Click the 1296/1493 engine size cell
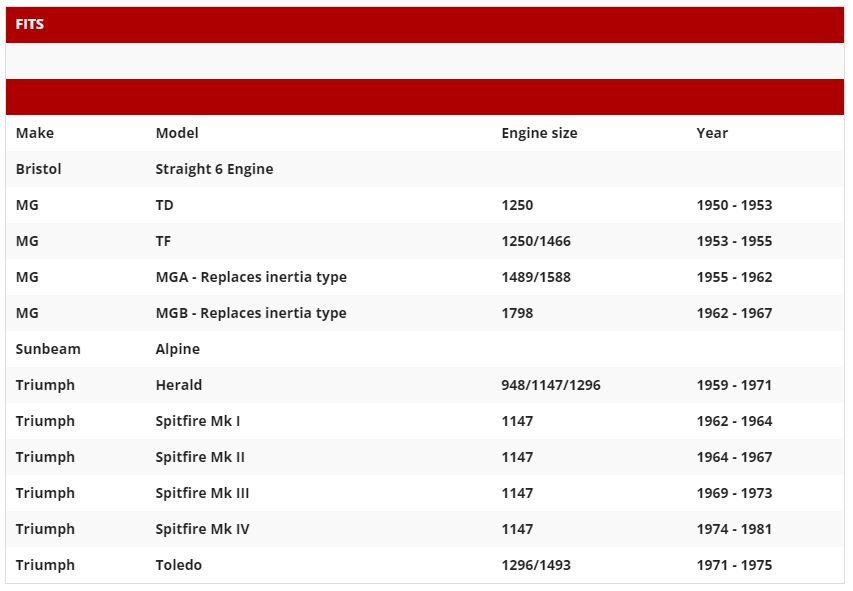Screen dimensions: 853x591 click(536, 565)
